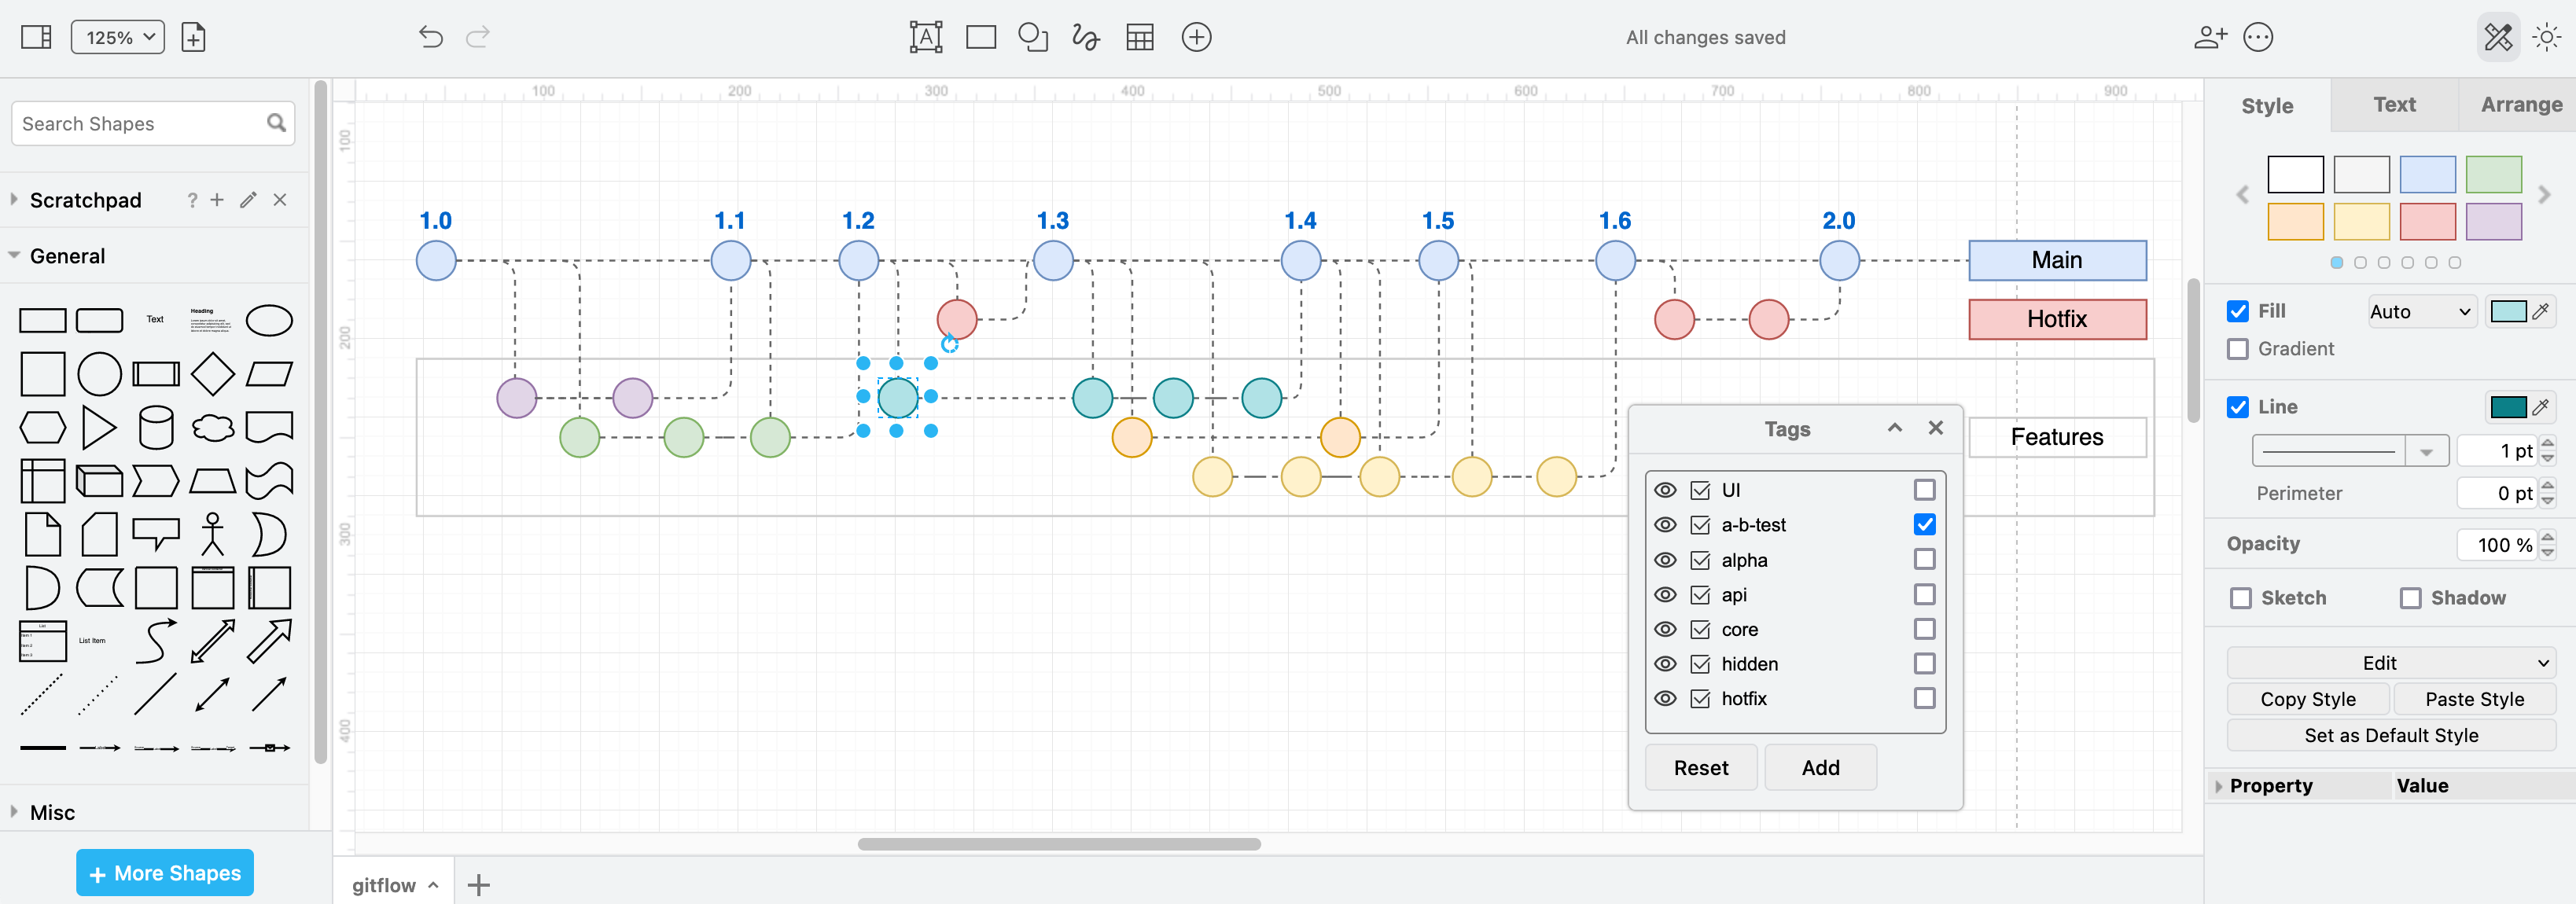Click the teal line color swatch
The height and width of the screenshot is (904, 2576).
[2507, 406]
